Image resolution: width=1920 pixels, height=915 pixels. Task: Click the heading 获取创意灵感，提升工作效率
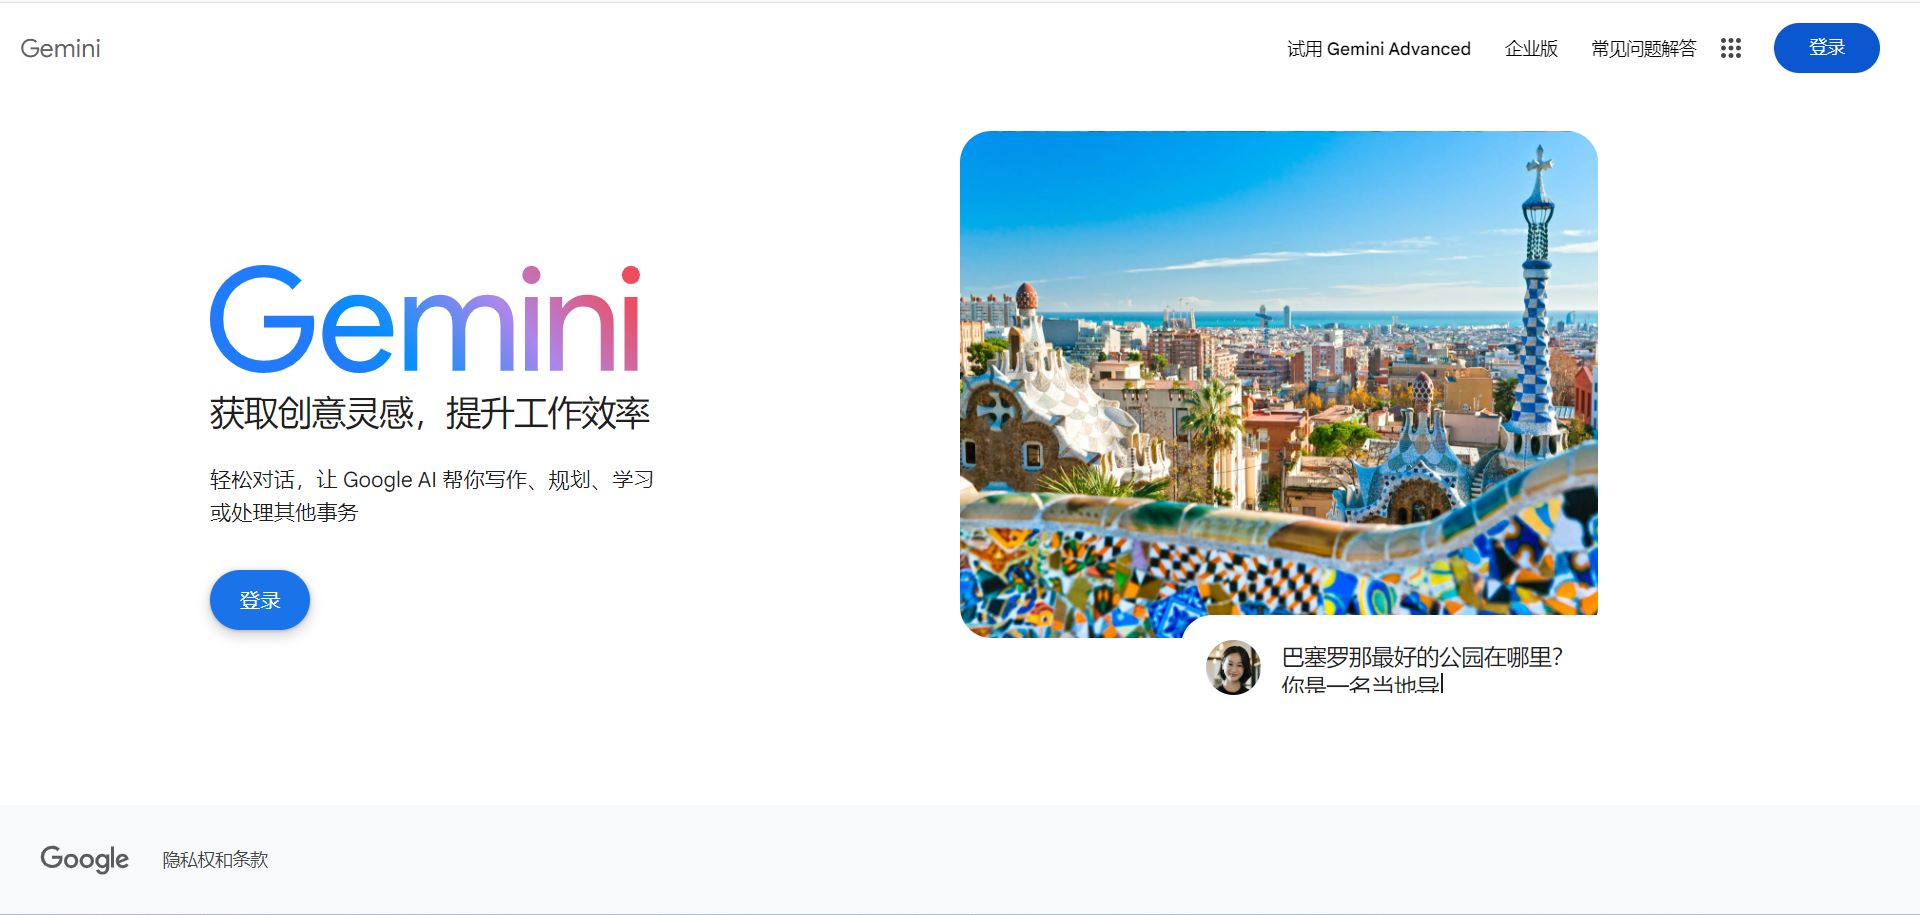coord(430,413)
